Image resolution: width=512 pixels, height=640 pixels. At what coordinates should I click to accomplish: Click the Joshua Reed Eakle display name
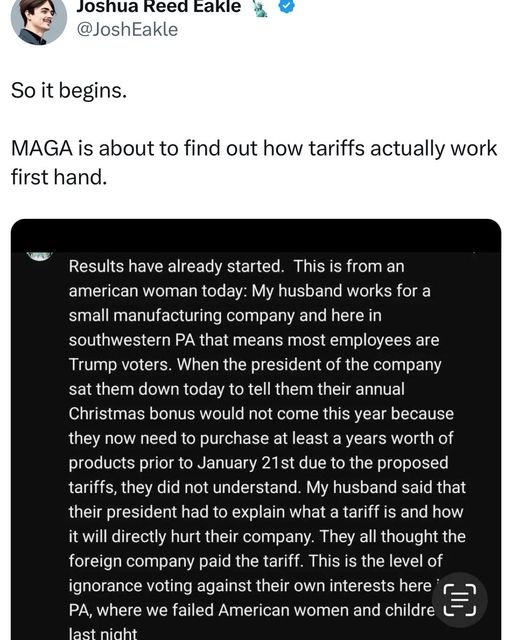coord(159,7)
